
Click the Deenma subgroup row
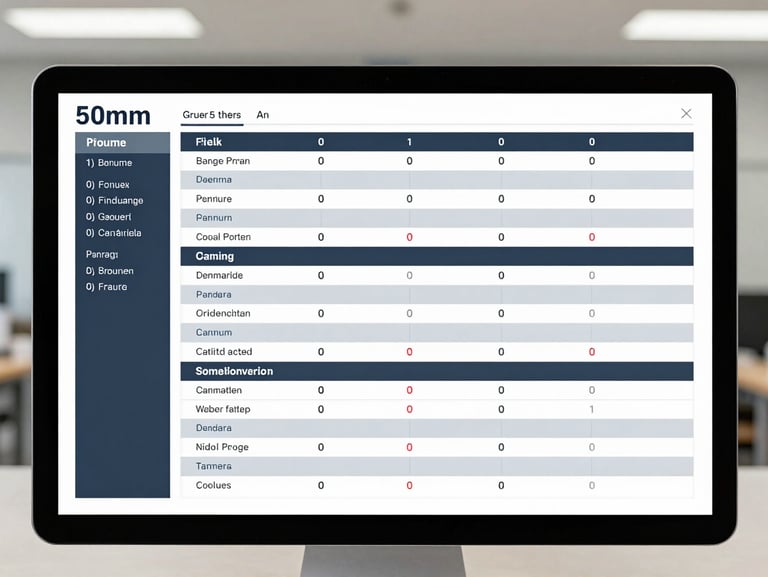click(x=437, y=180)
